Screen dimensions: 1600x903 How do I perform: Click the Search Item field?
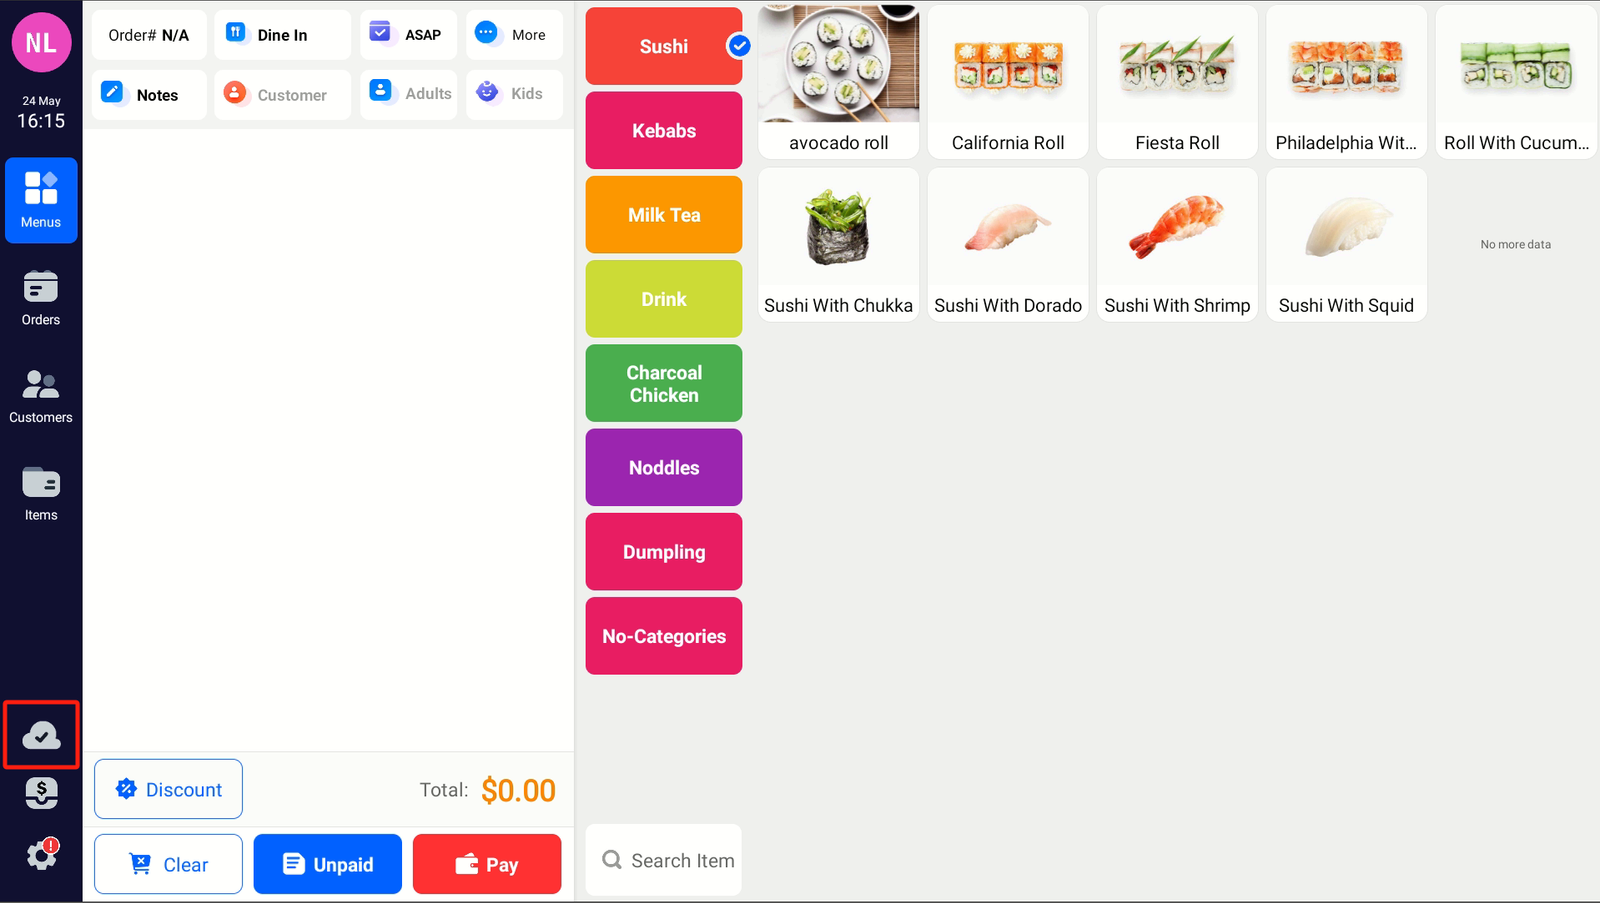click(x=664, y=860)
